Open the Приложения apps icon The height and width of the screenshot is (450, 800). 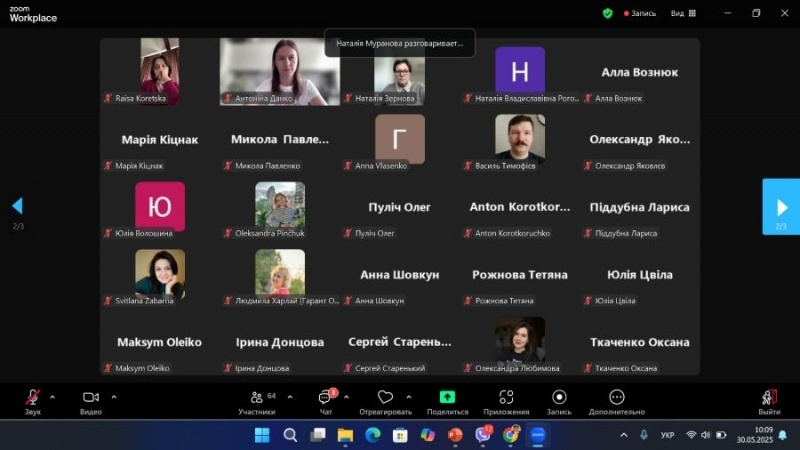click(506, 398)
